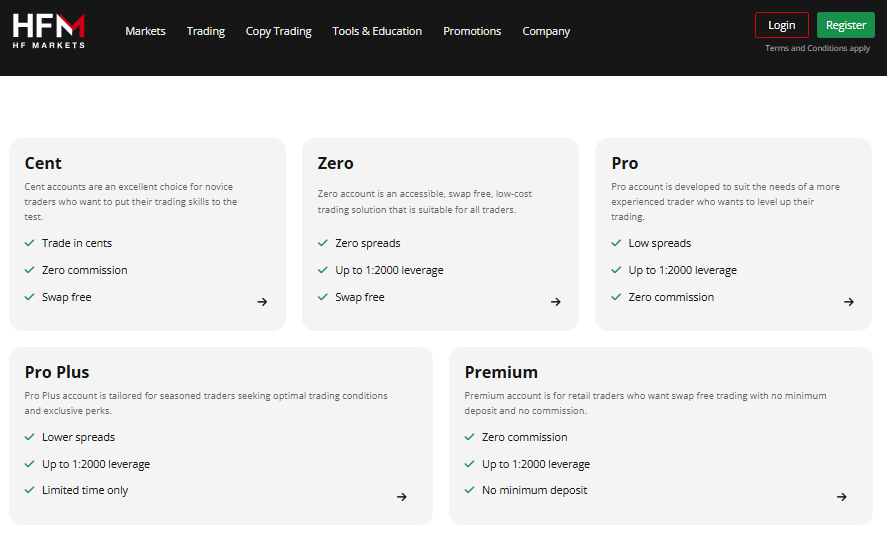Open the Zero account arrow icon
Screen dimensions: 887x538
tap(556, 302)
